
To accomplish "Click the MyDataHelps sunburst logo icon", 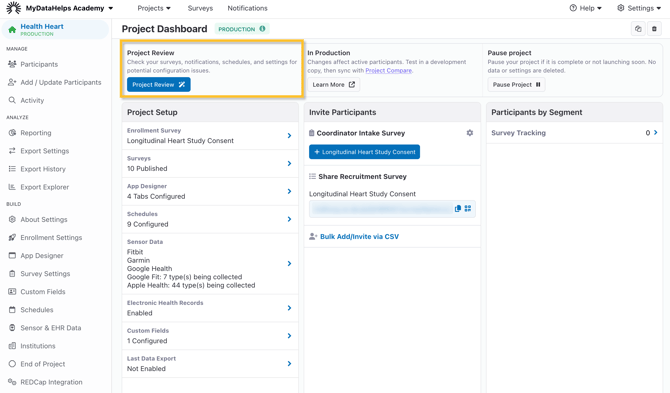I will [13, 8].
